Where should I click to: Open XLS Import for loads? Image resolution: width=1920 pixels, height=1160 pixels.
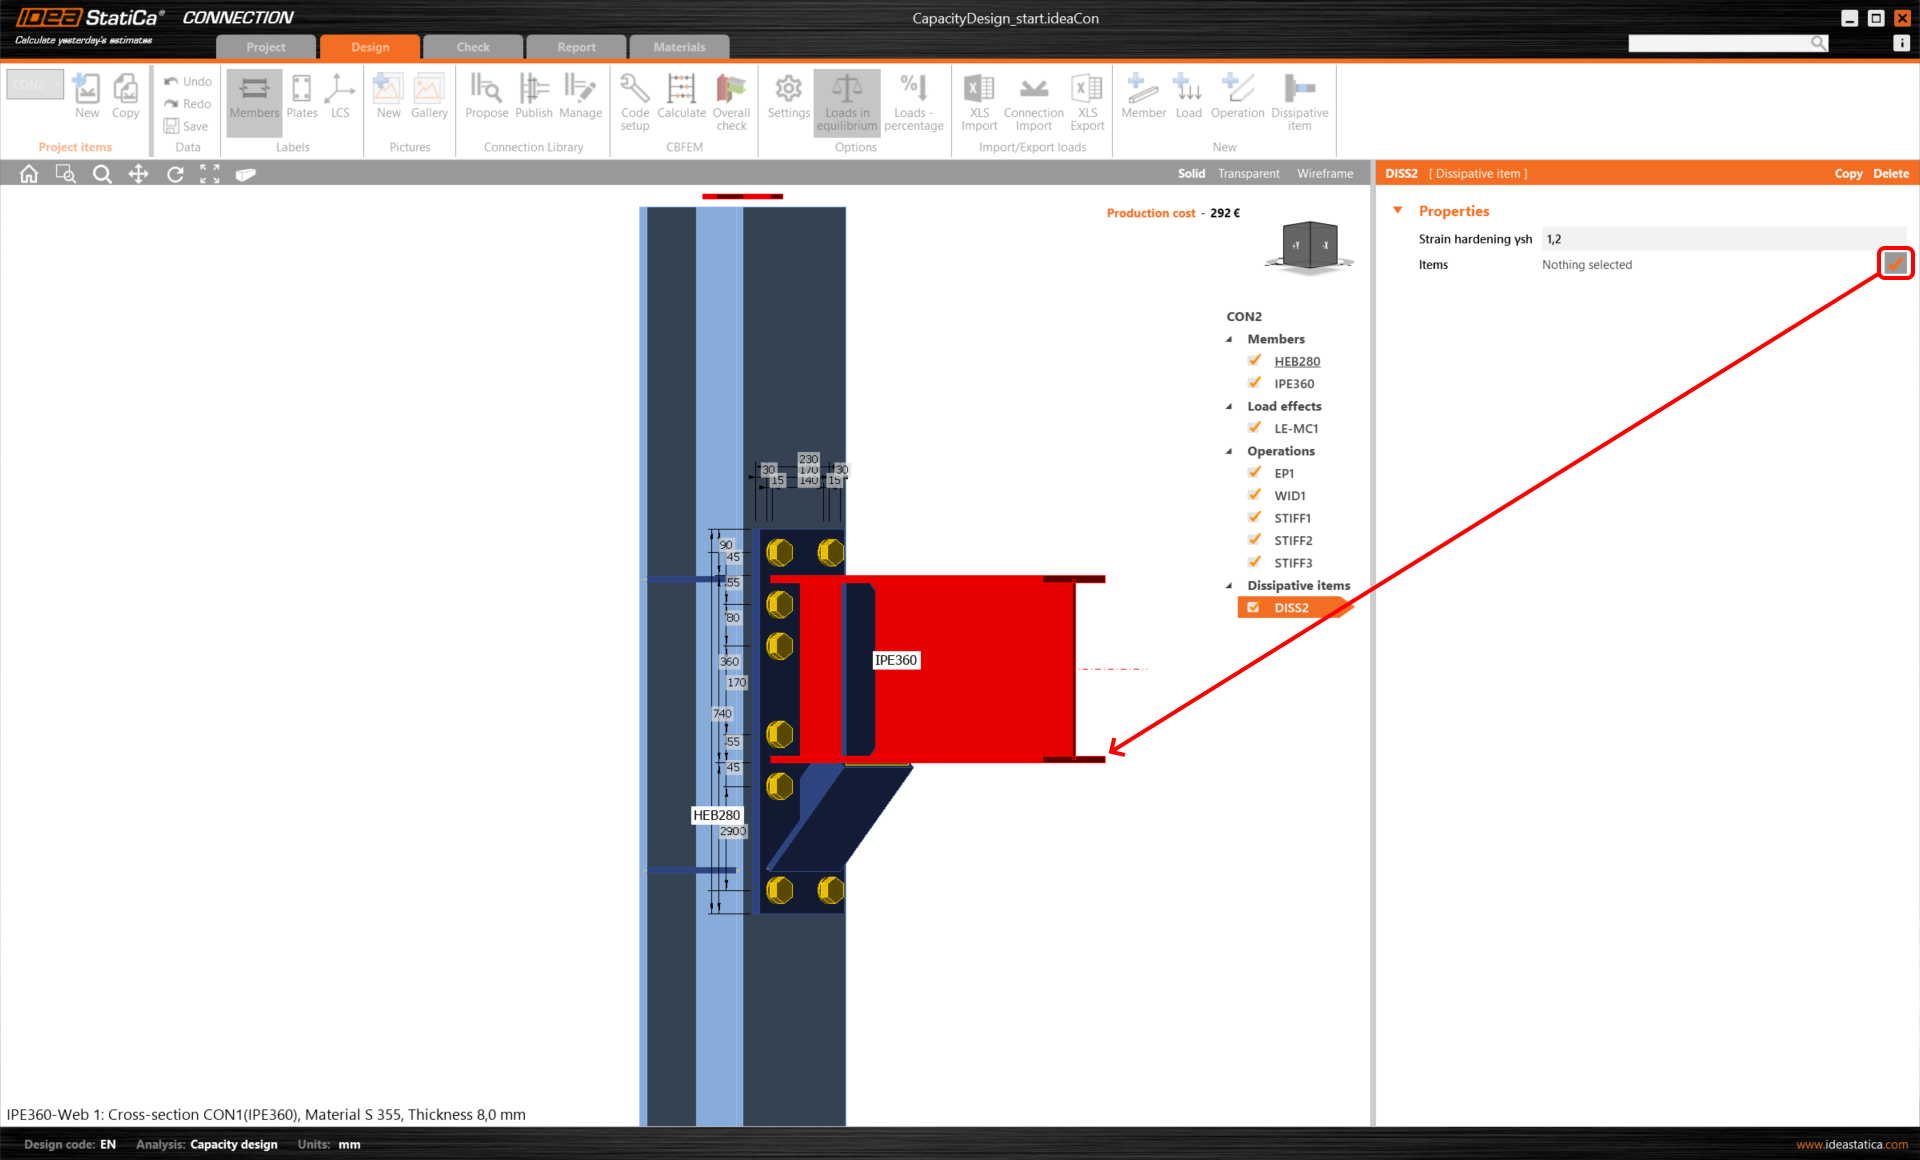(978, 100)
